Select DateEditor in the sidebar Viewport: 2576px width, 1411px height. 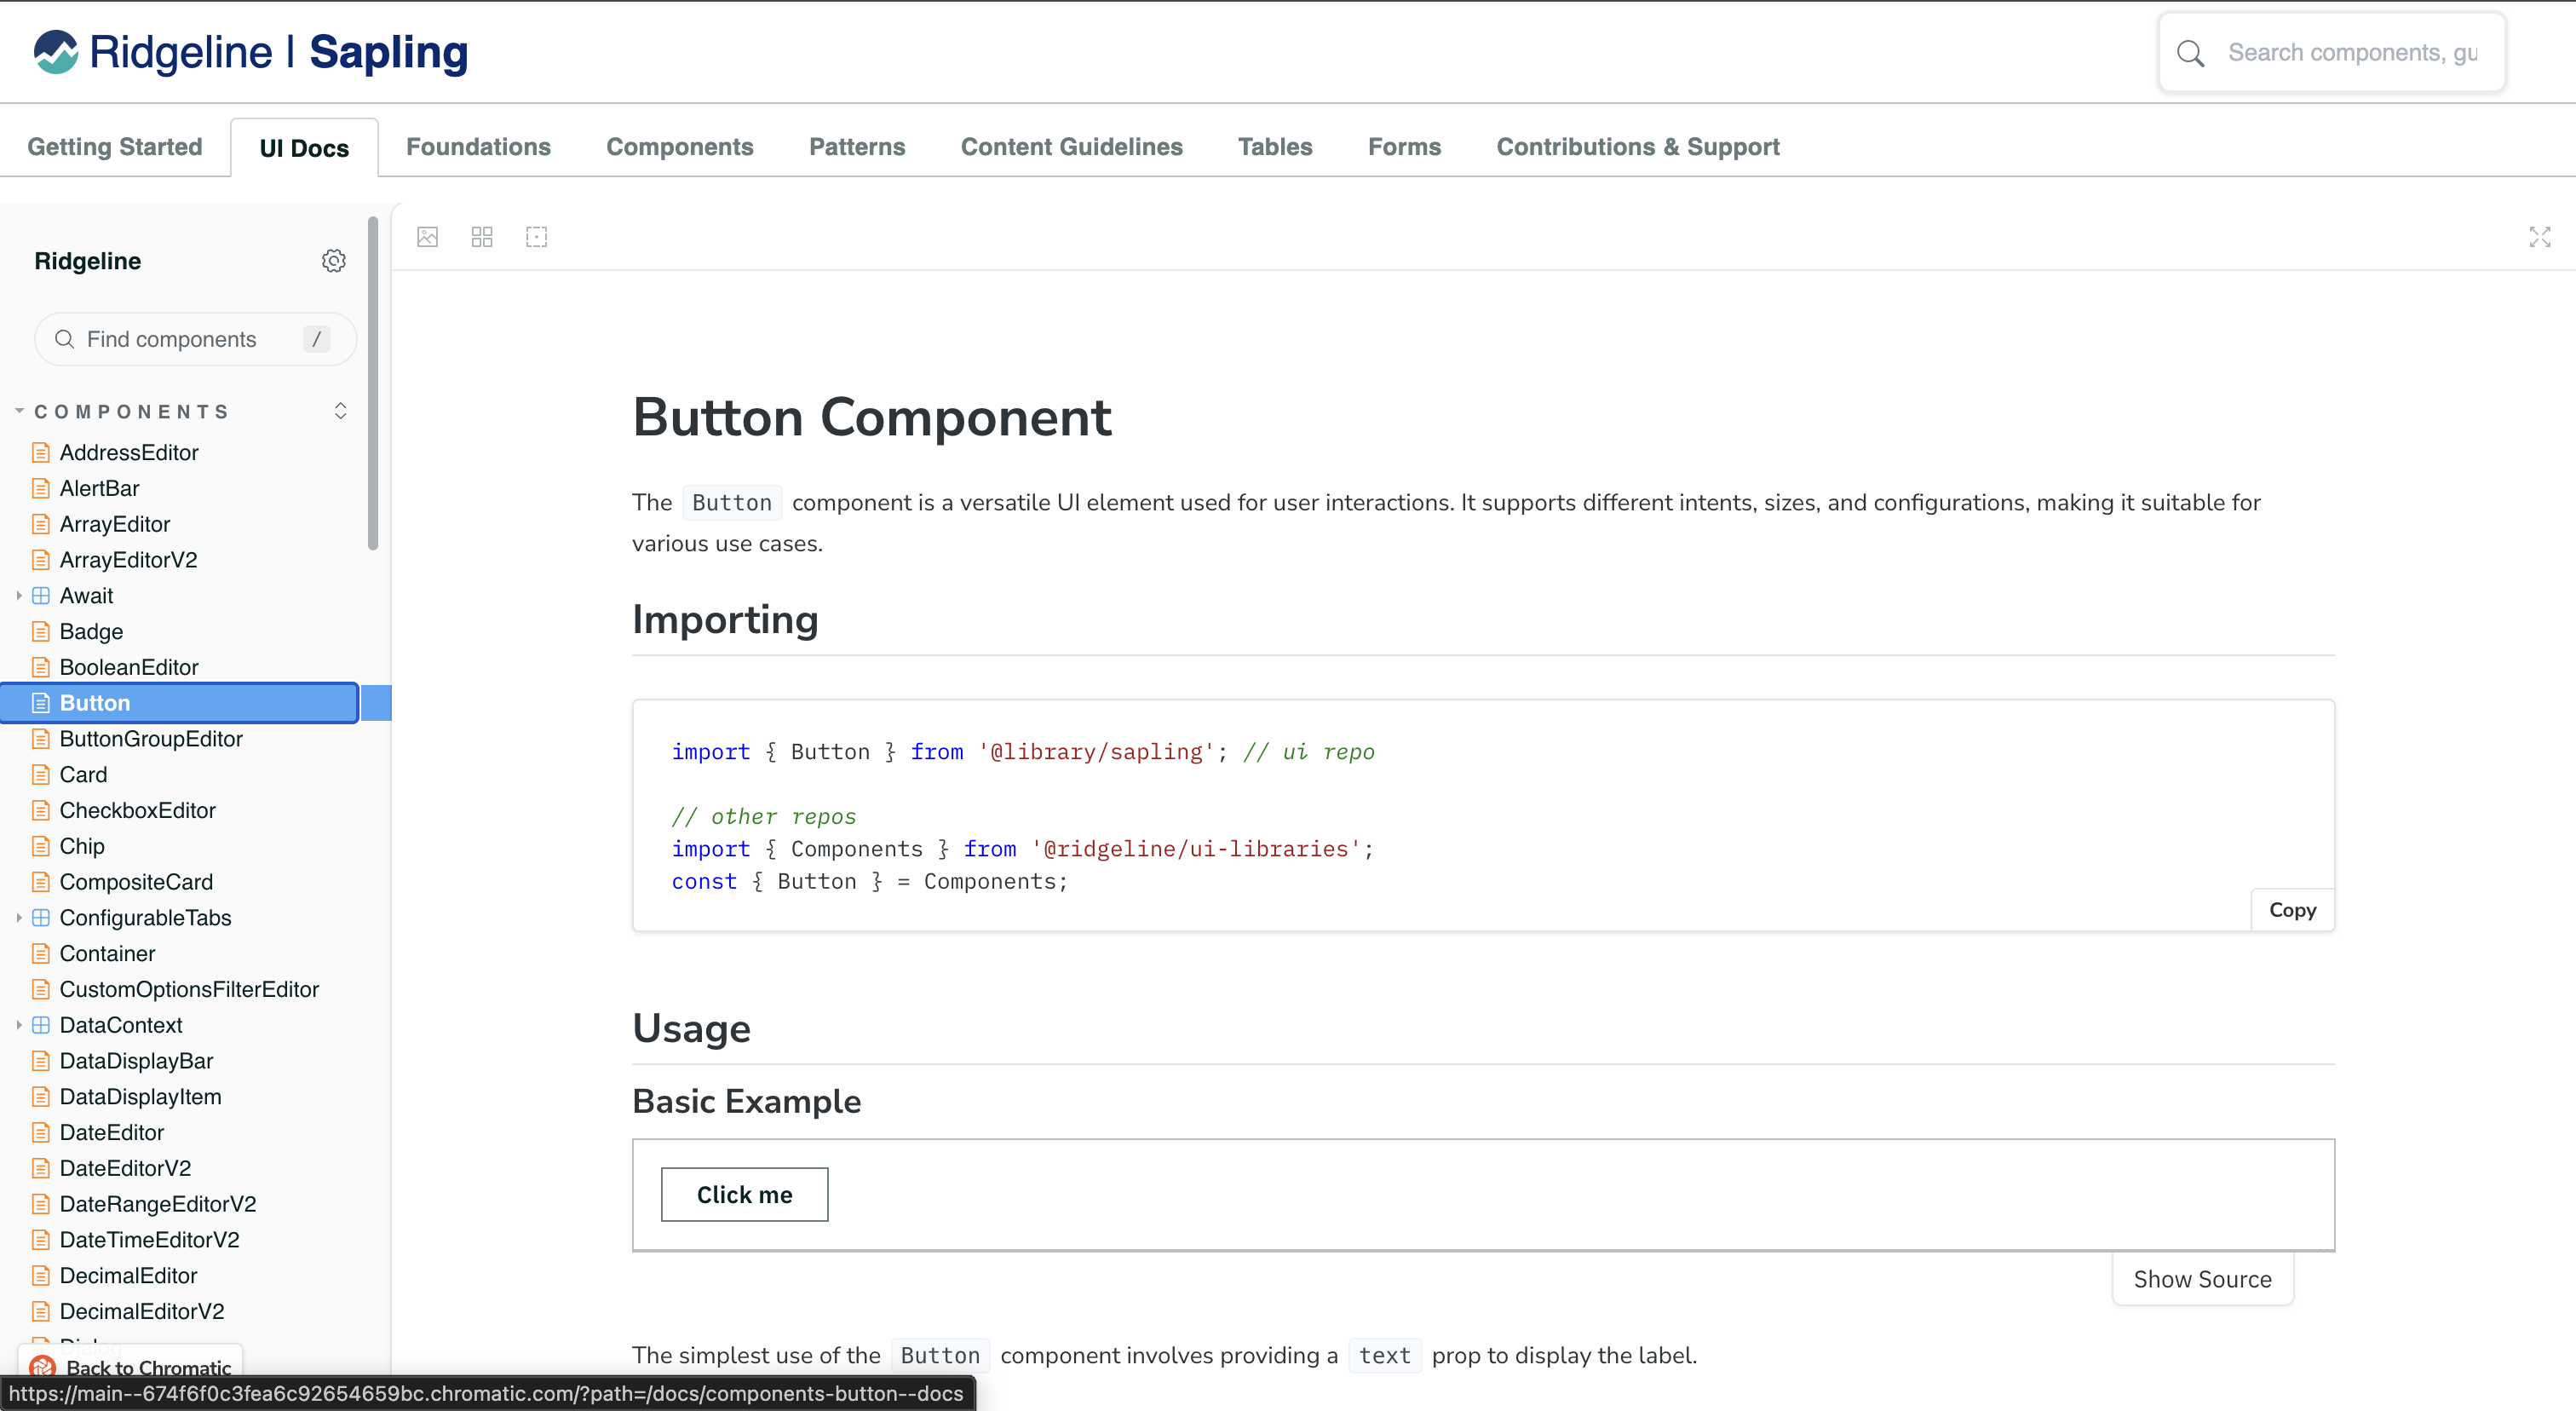(x=112, y=1133)
